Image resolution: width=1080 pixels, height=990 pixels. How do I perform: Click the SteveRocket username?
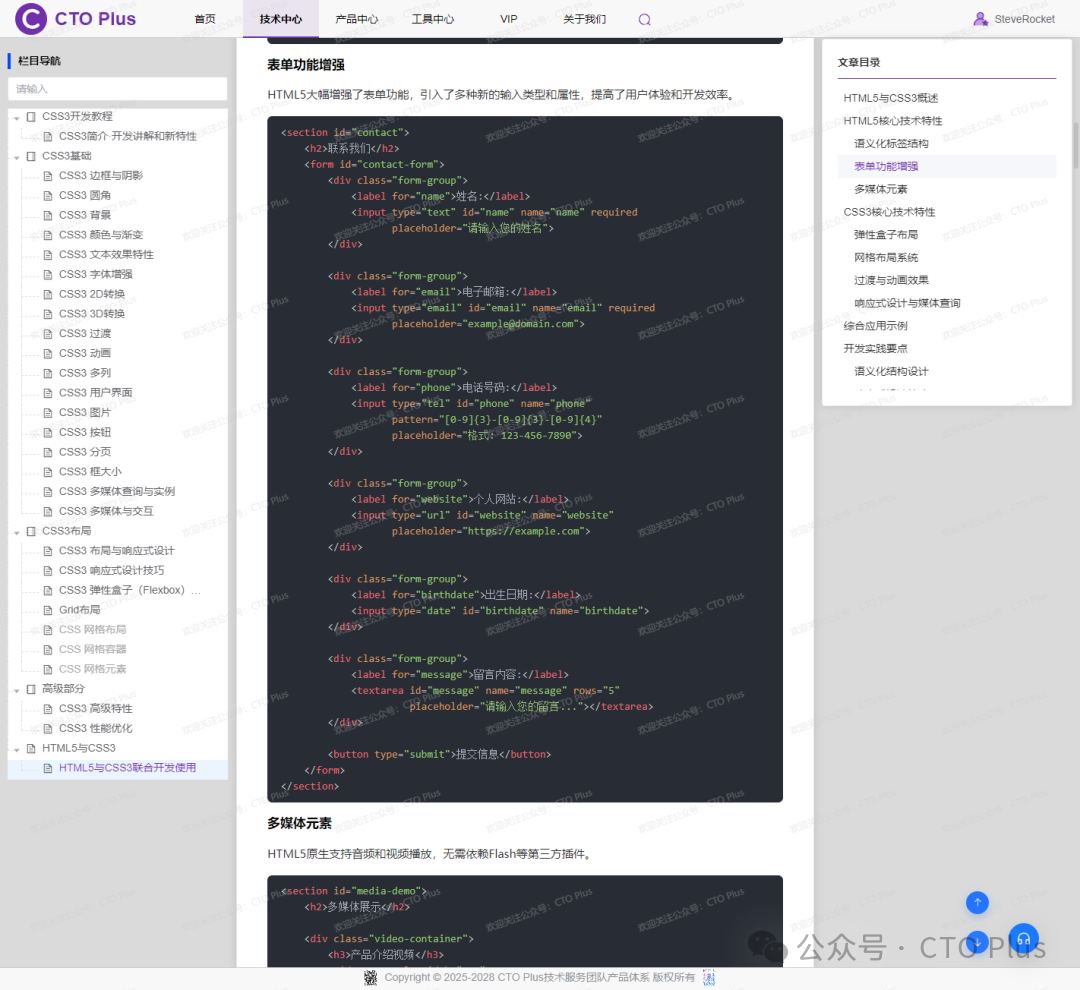coord(1024,19)
